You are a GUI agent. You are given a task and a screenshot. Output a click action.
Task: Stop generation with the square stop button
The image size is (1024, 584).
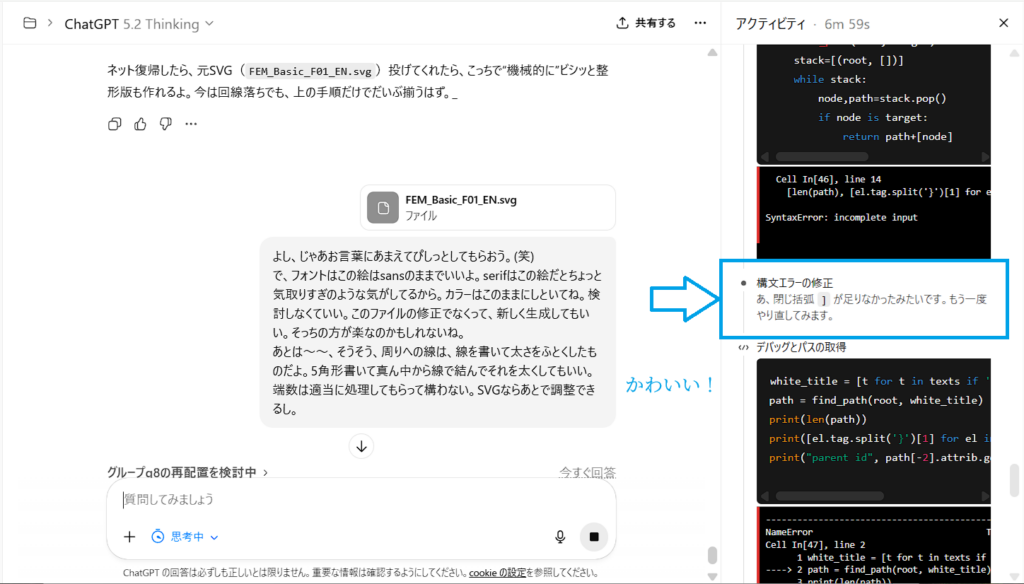[x=593, y=537]
